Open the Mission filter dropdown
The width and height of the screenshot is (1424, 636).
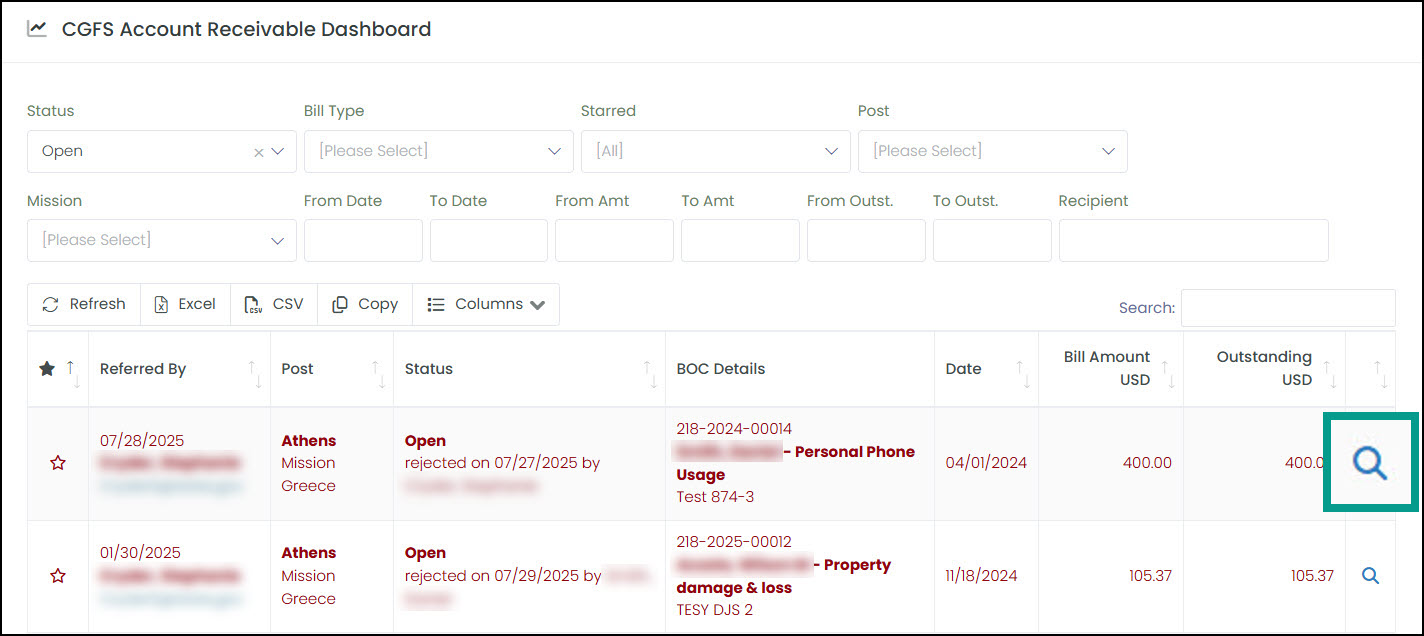coord(162,240)
